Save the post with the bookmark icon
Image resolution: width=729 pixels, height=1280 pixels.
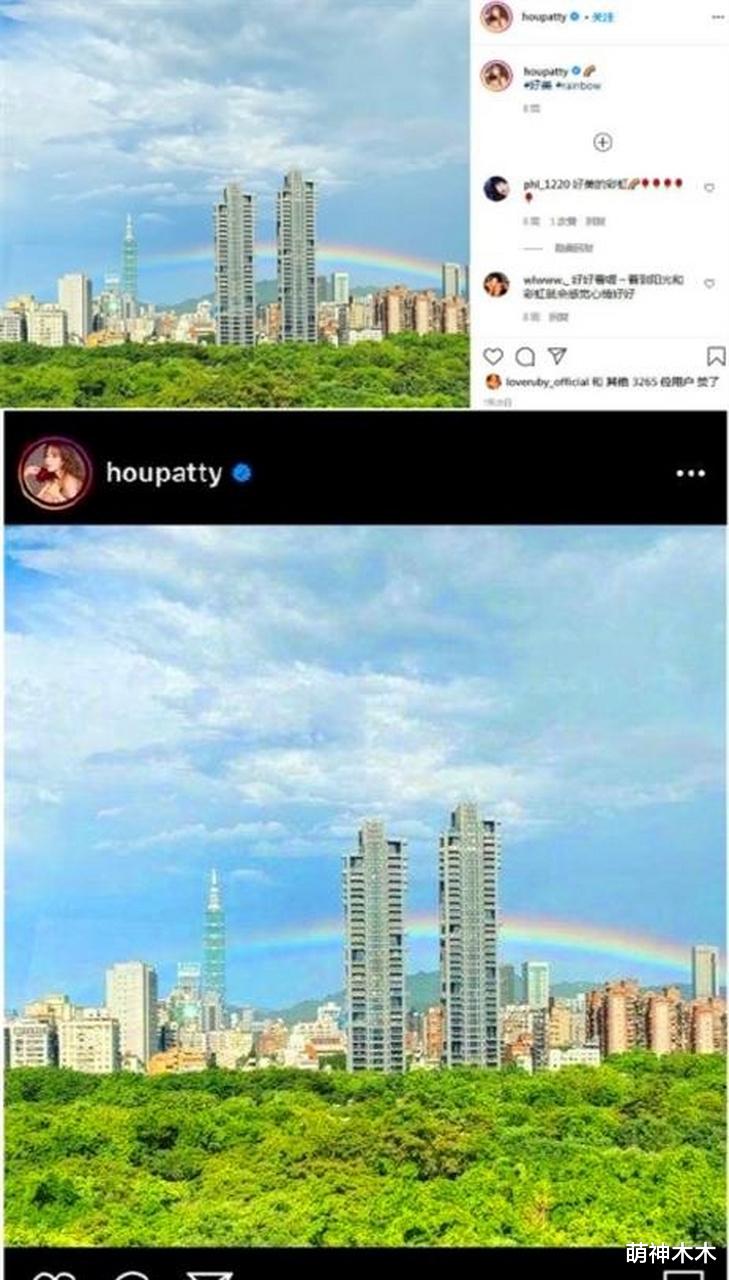(716, 357)
